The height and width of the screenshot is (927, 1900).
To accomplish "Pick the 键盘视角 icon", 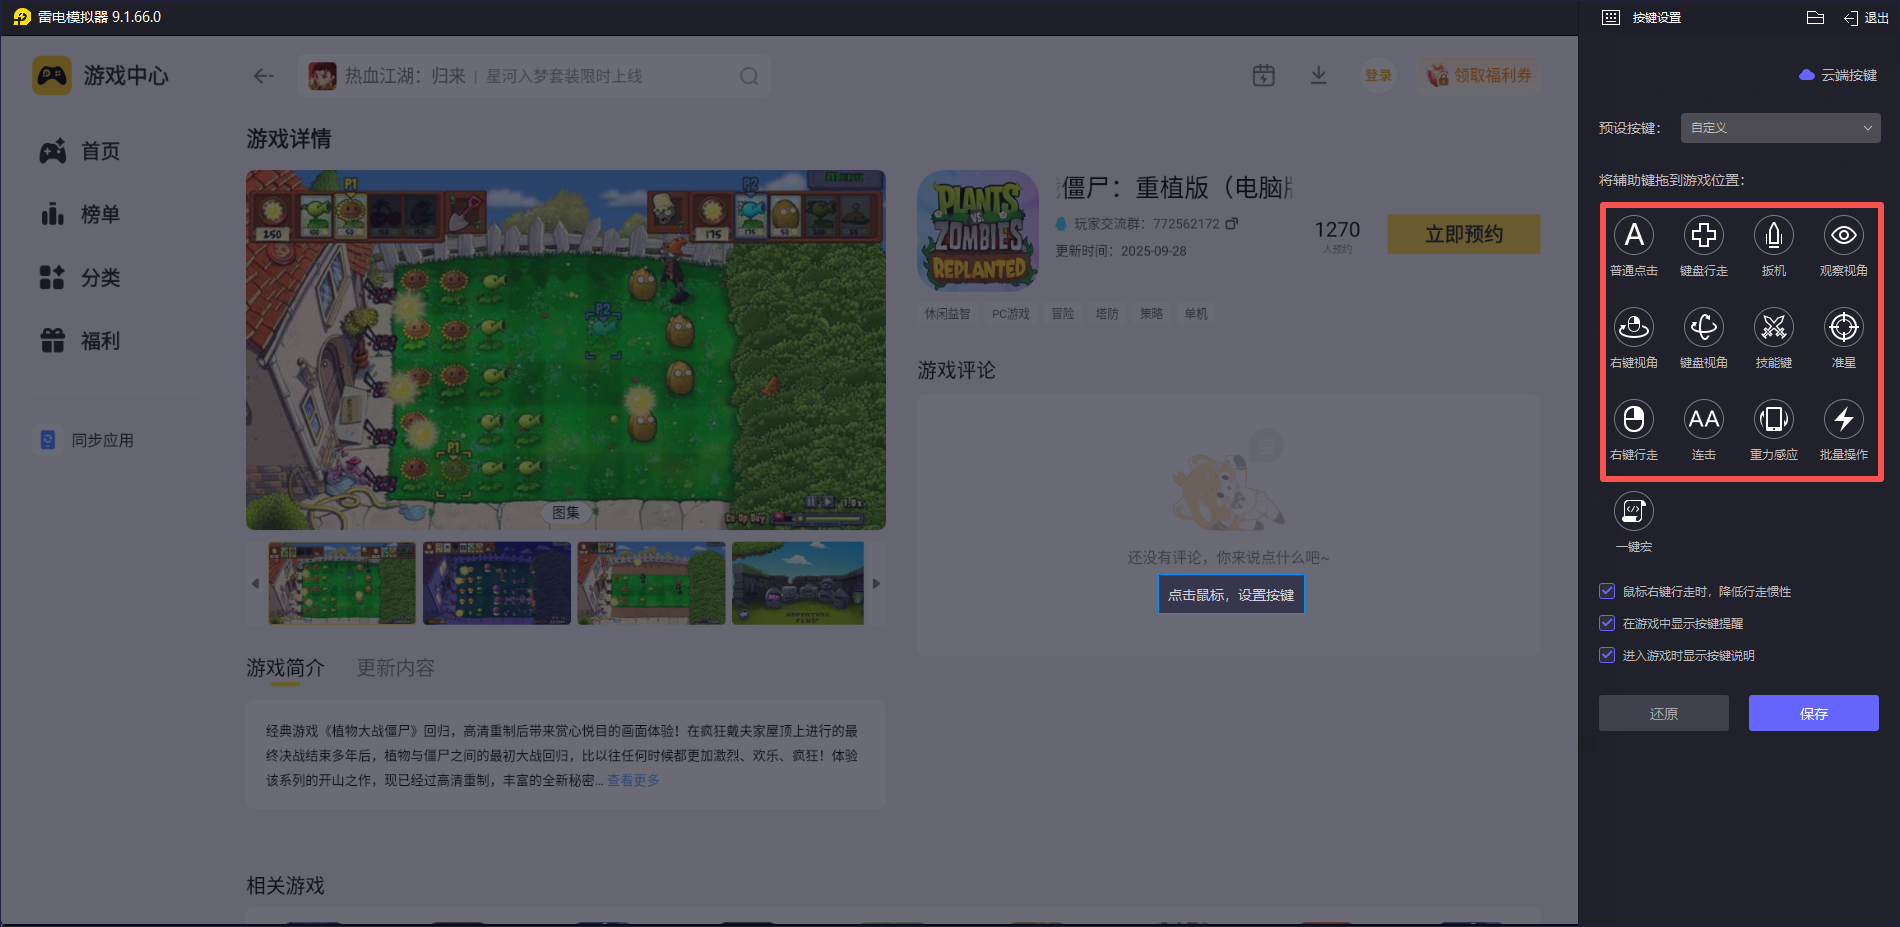I will point(1704,328).
